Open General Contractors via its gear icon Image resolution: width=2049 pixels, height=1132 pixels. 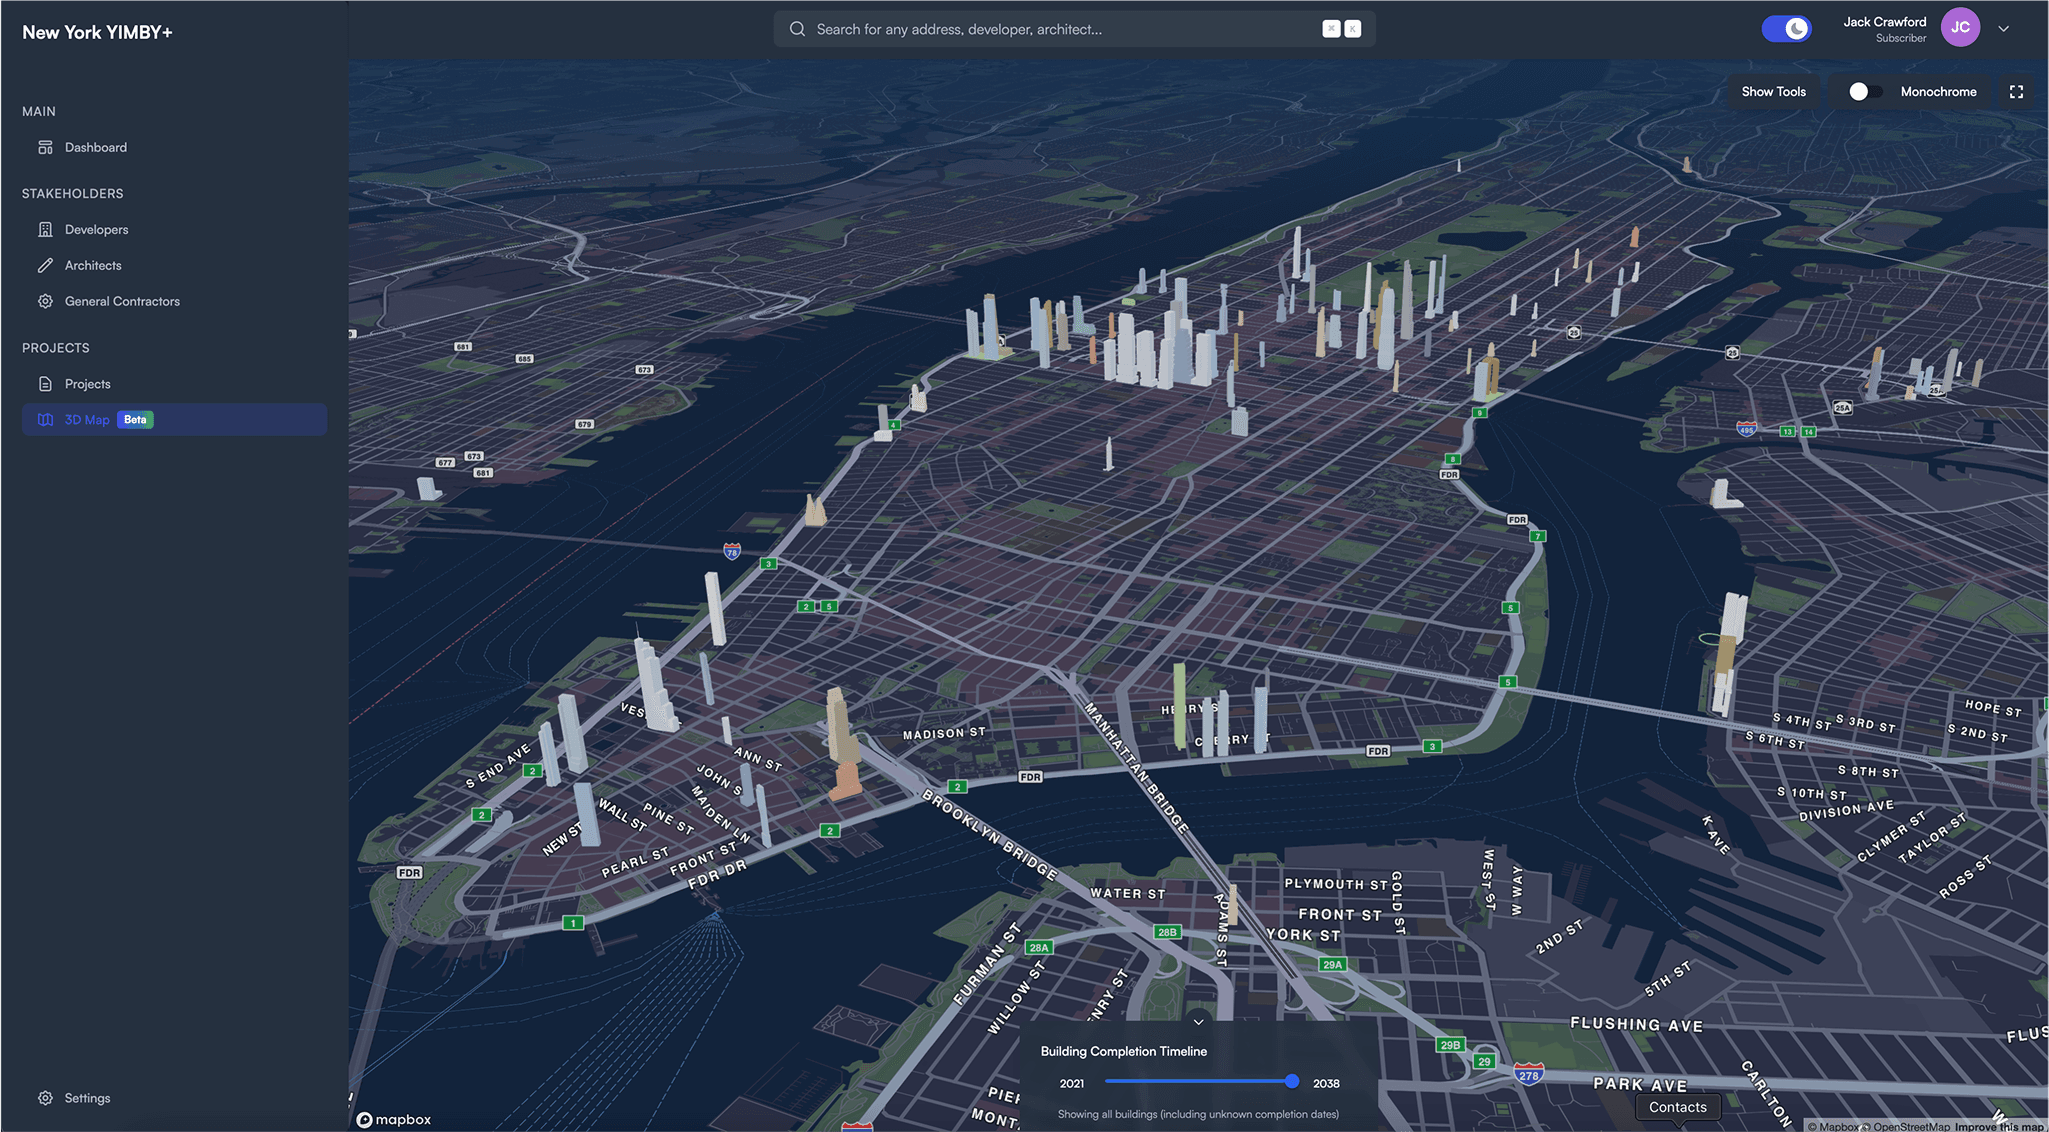pos(45,301)
